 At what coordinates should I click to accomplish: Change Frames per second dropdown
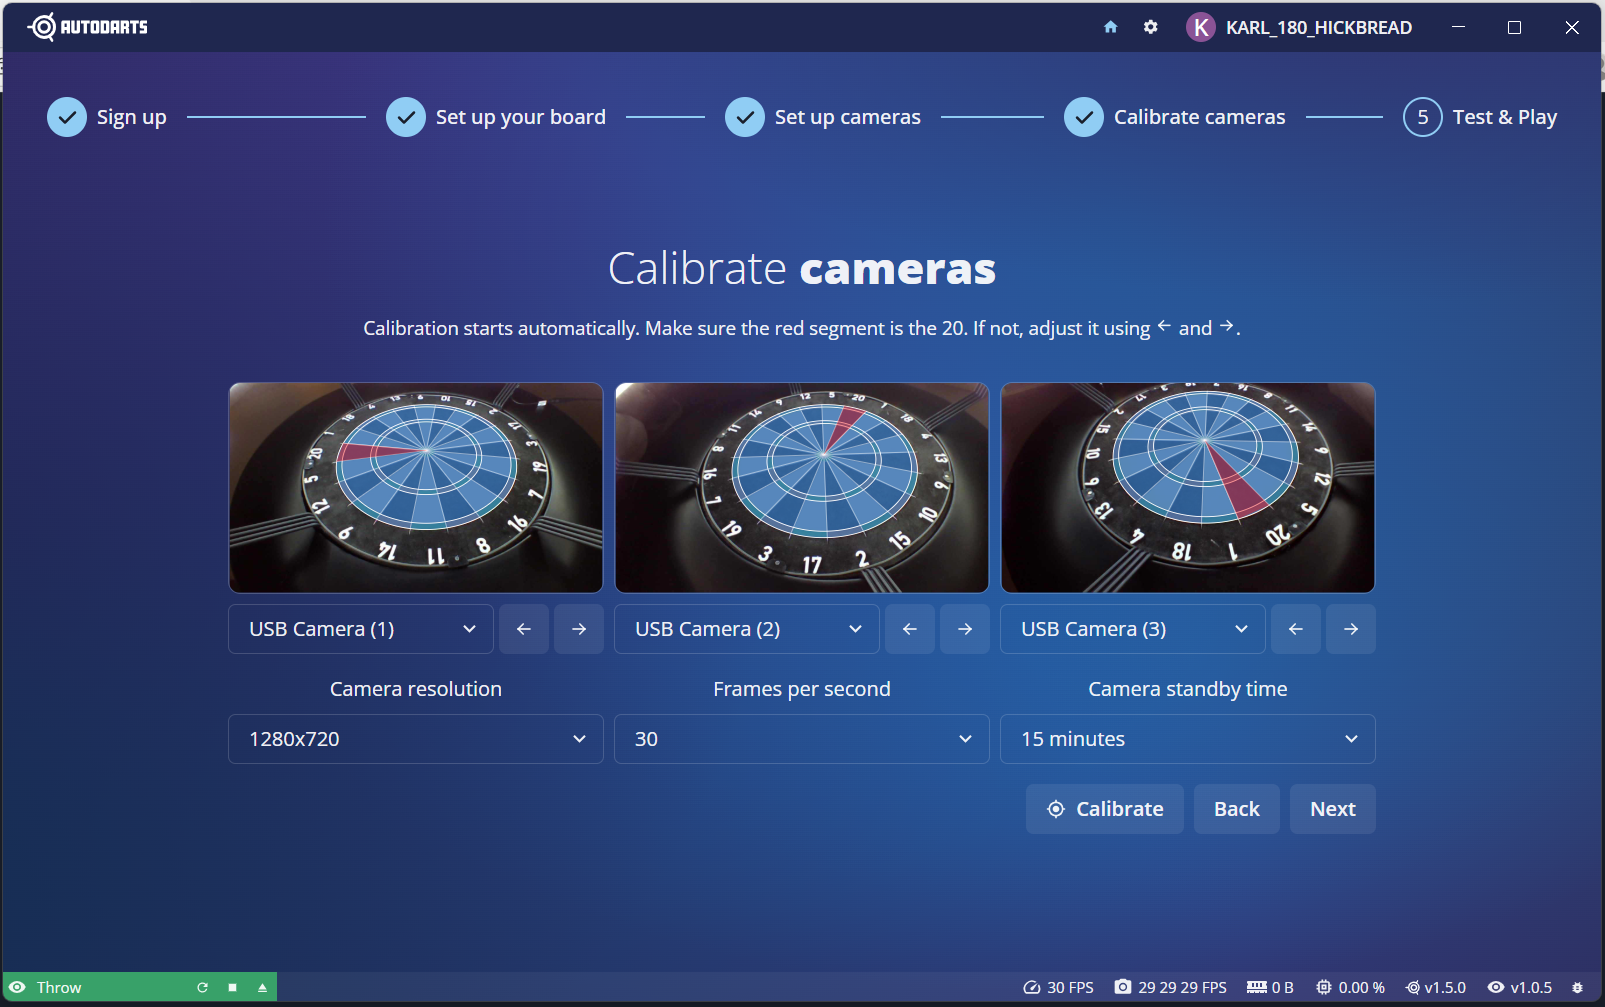[801, 739]
